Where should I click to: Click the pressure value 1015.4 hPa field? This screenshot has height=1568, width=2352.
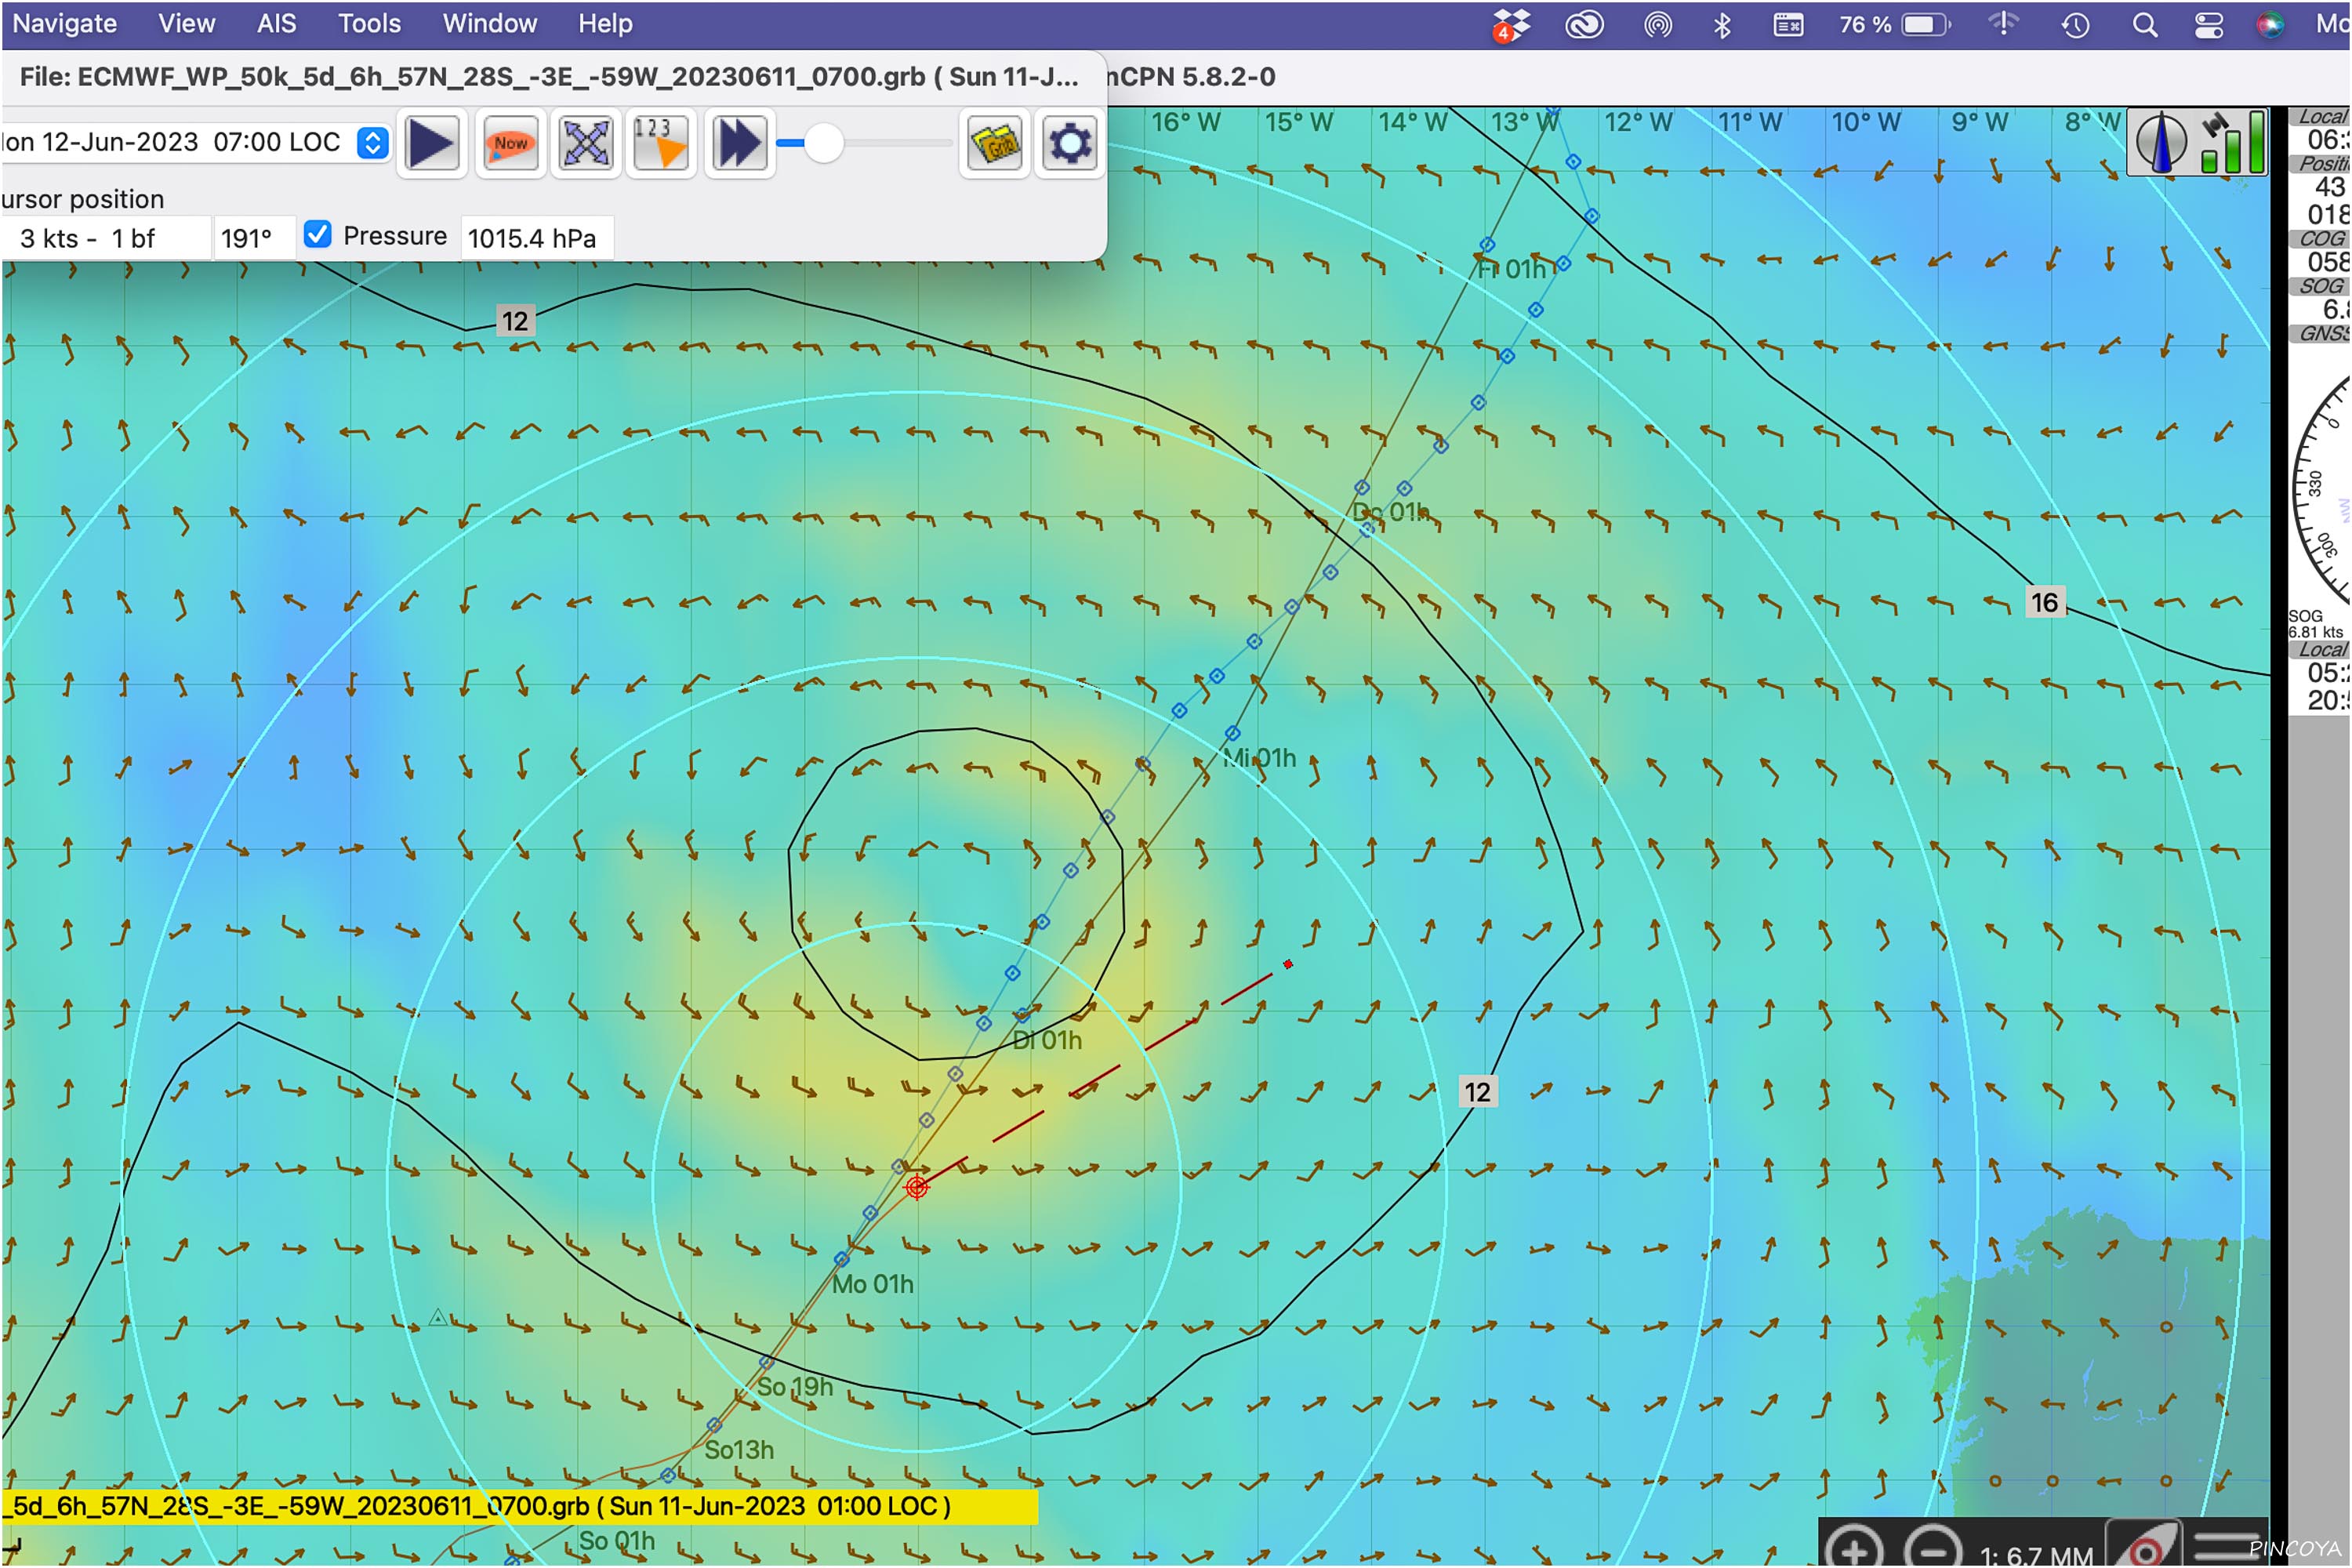[x=536, y=238]
